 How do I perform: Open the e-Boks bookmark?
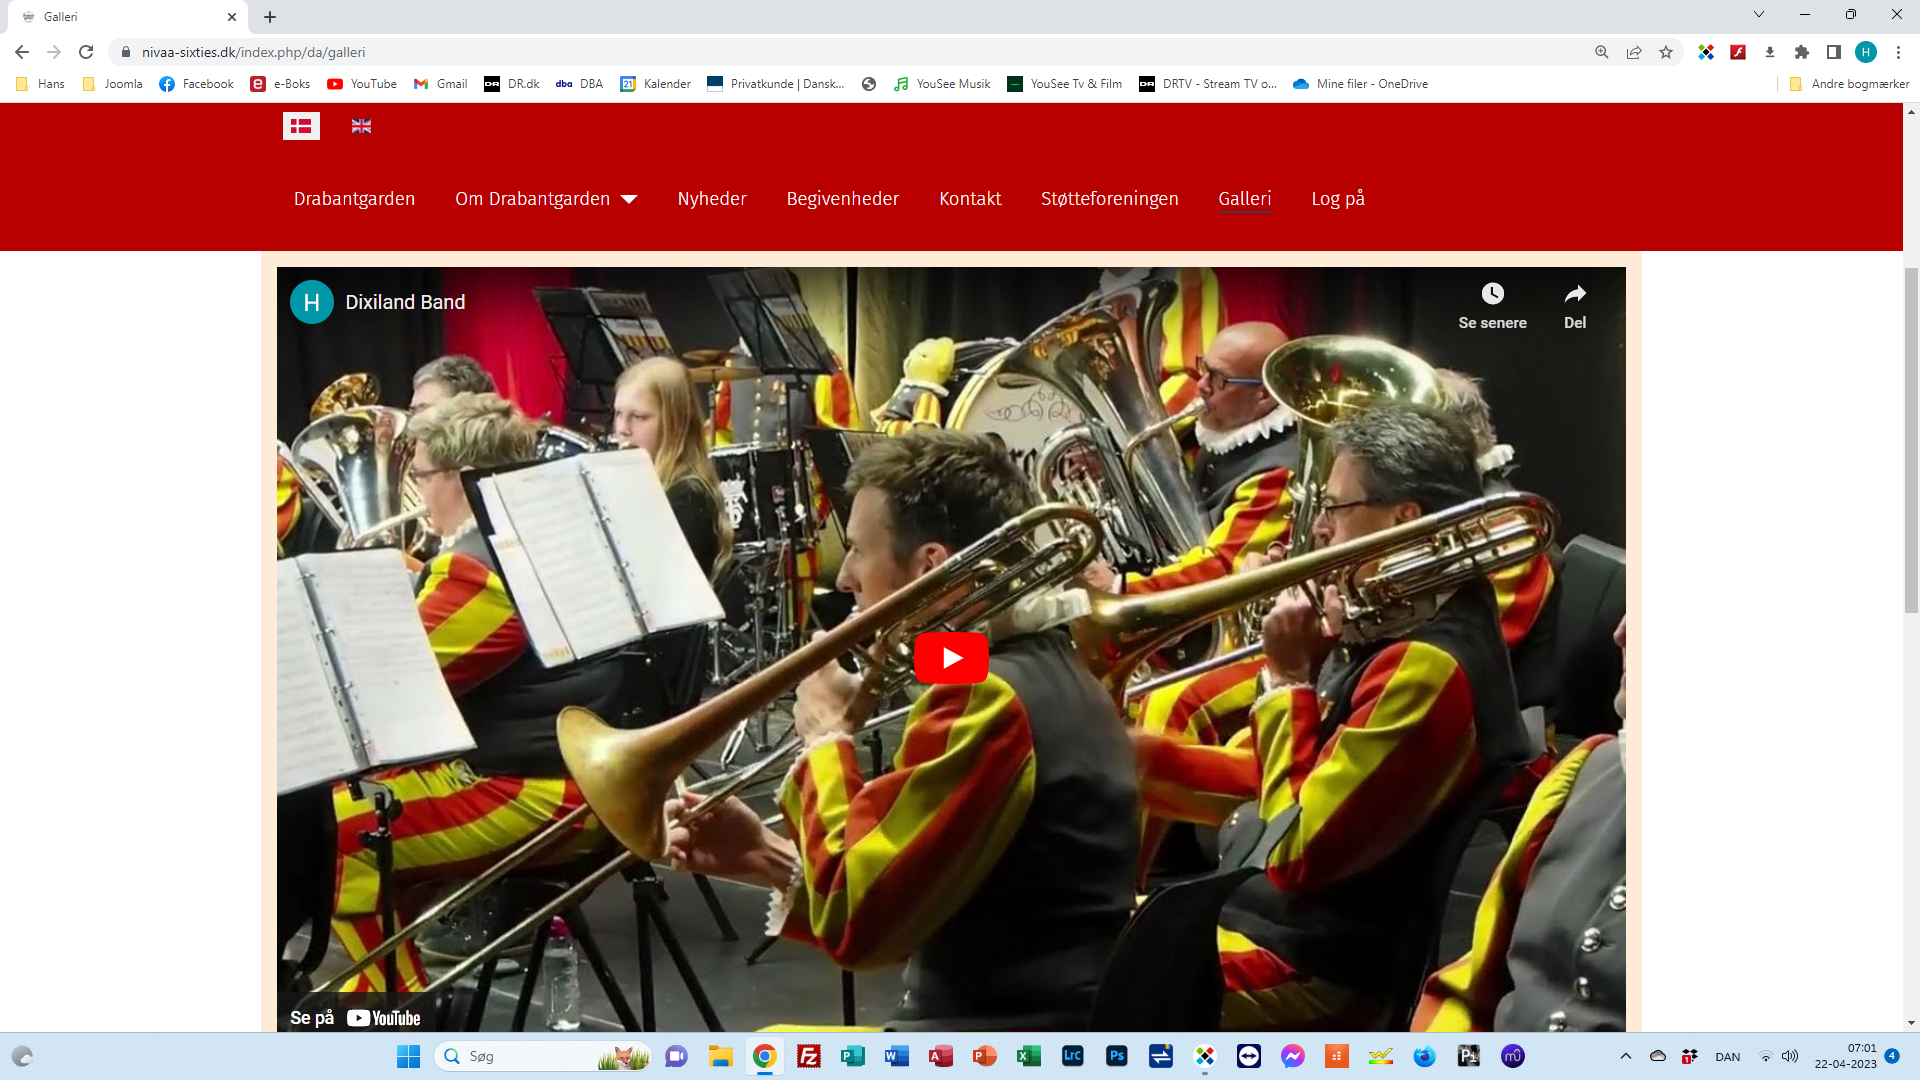281,84
